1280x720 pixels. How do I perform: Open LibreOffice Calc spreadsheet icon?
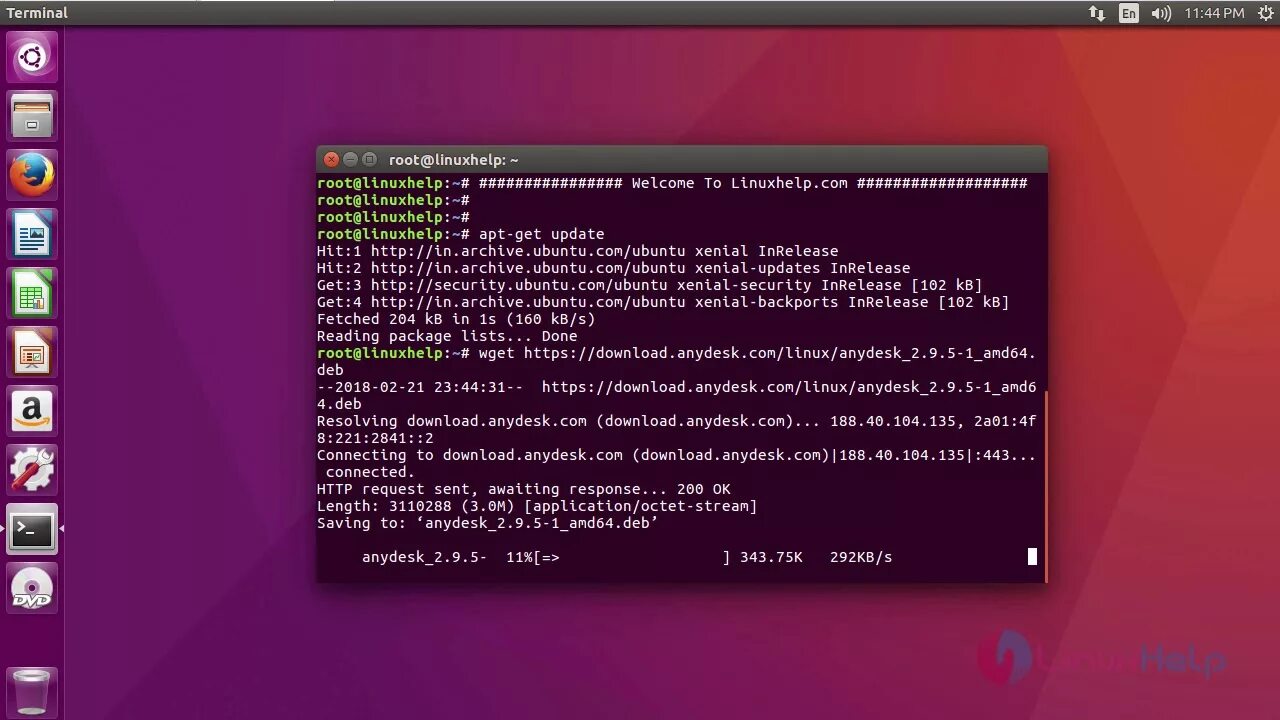tap(32, 292)
